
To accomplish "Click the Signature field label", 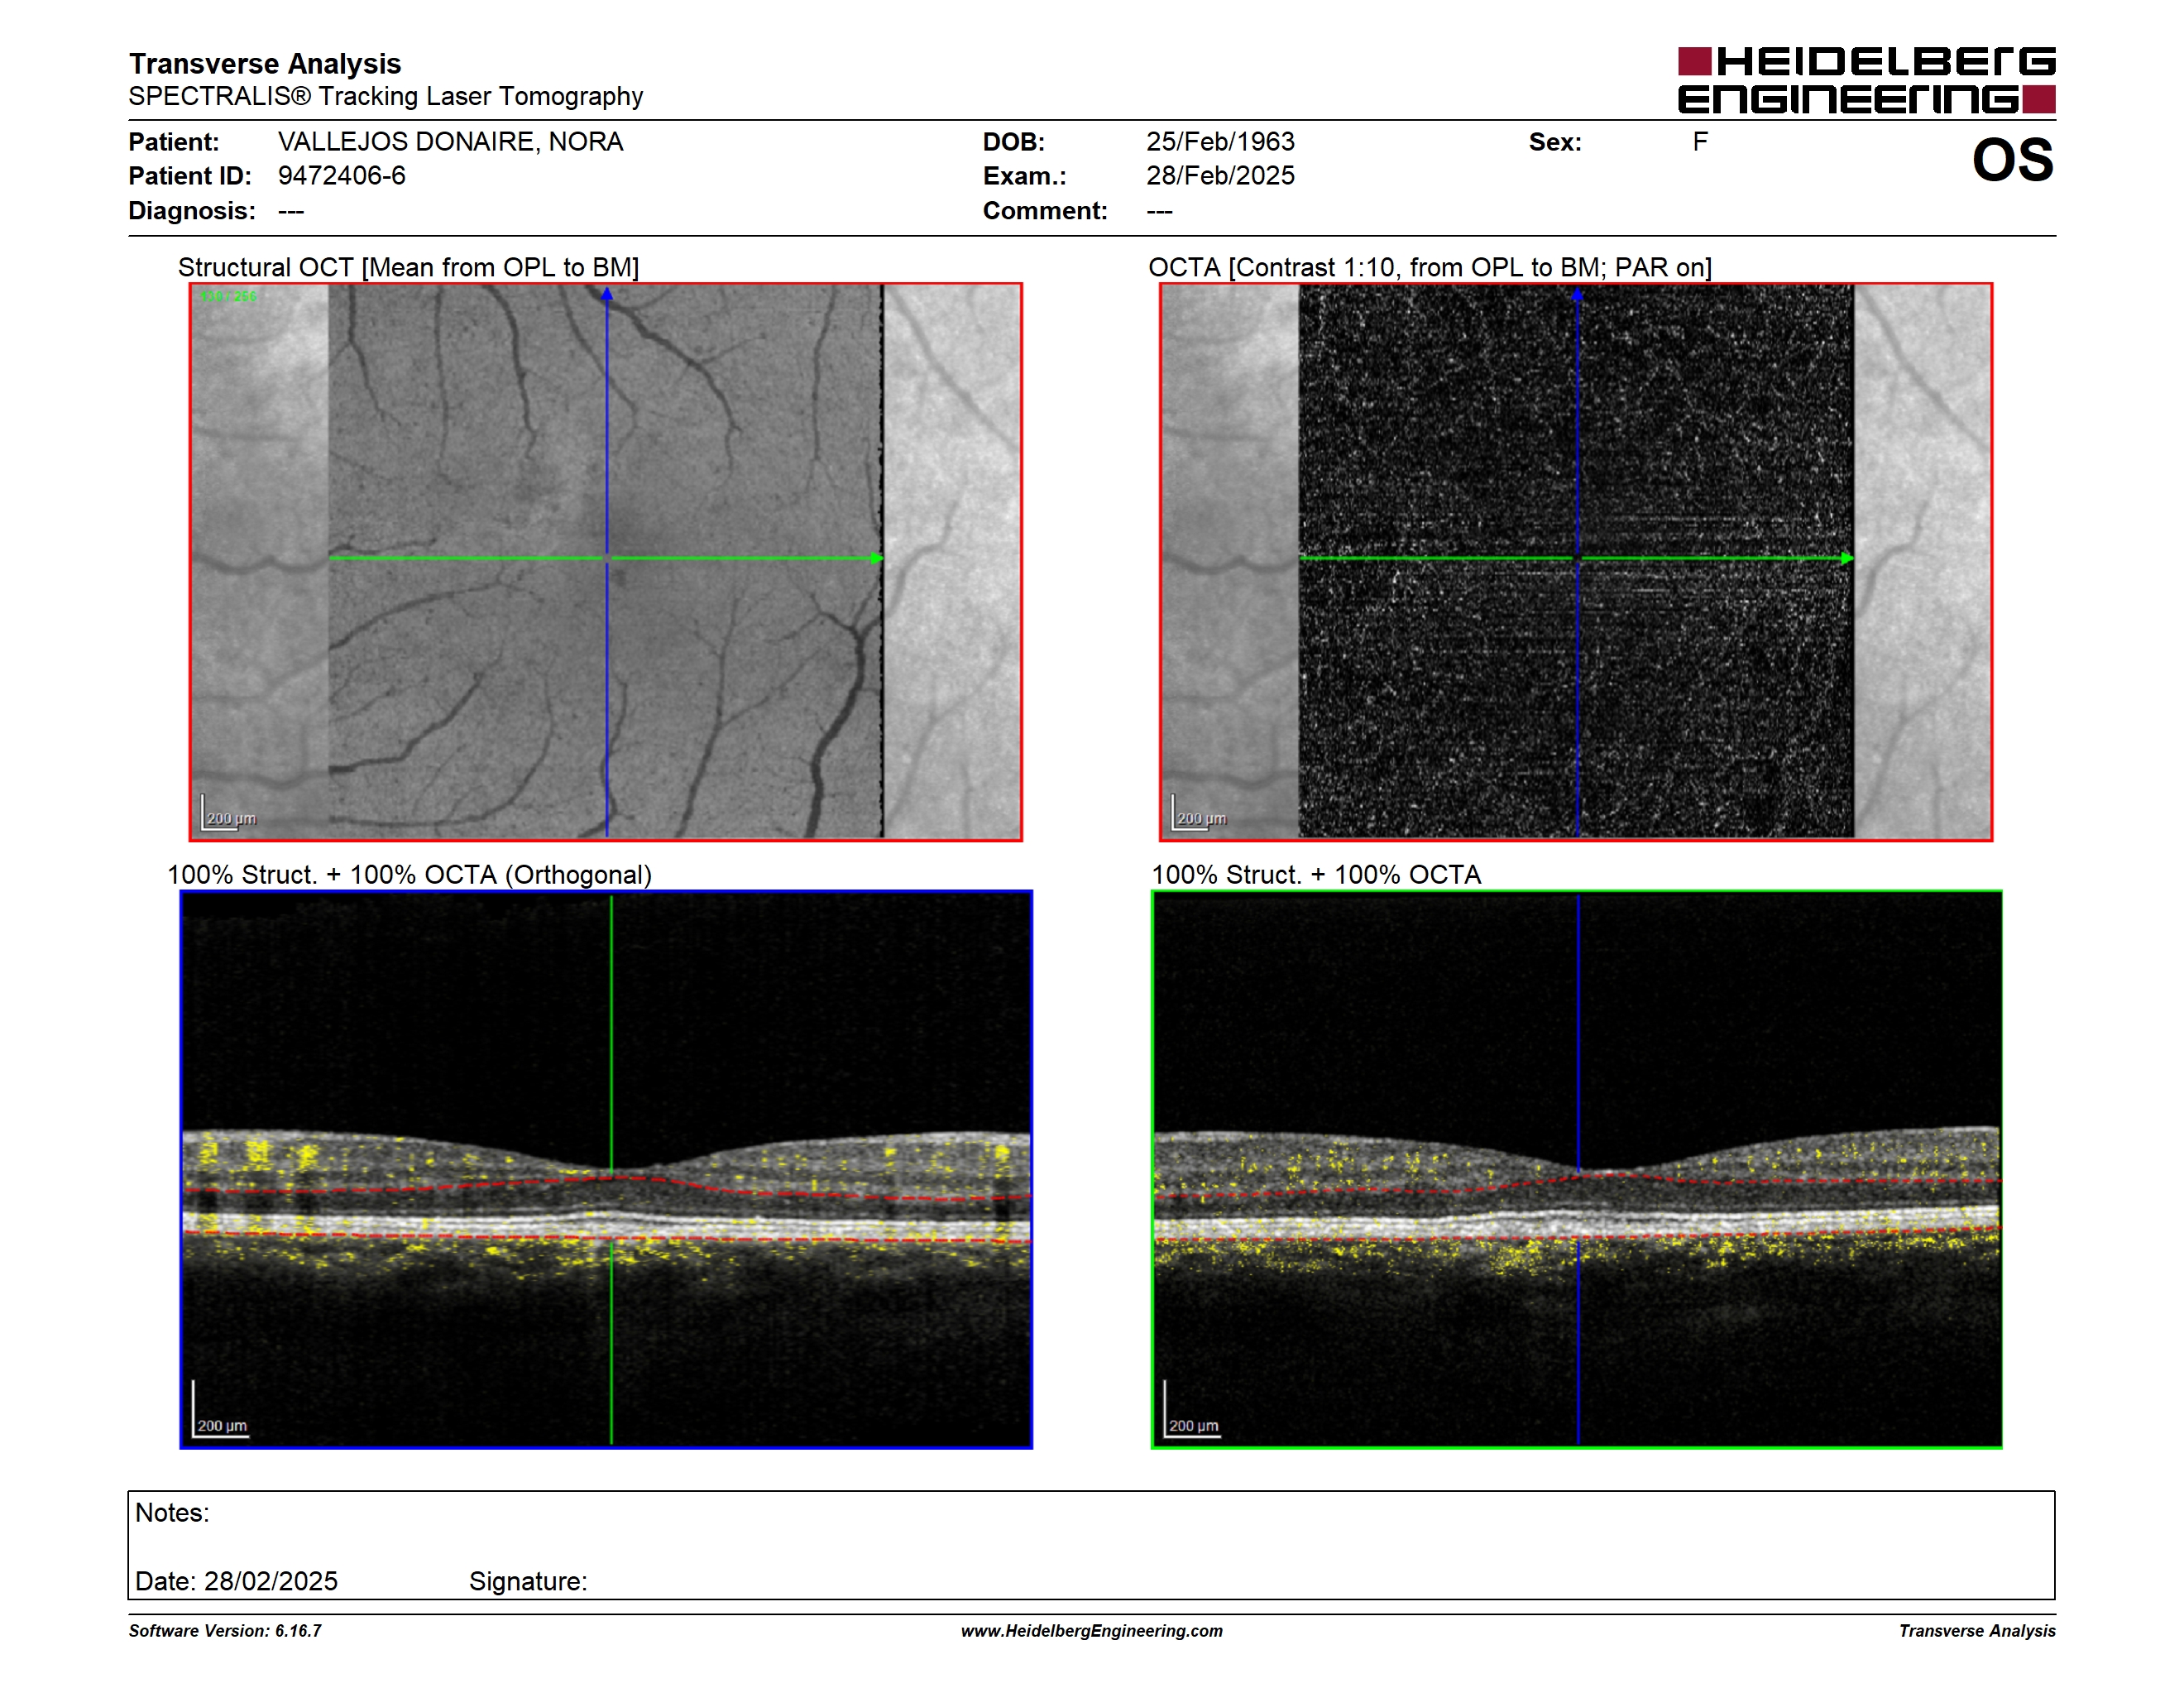I will pyautogui.click(x=528, y=1581).
